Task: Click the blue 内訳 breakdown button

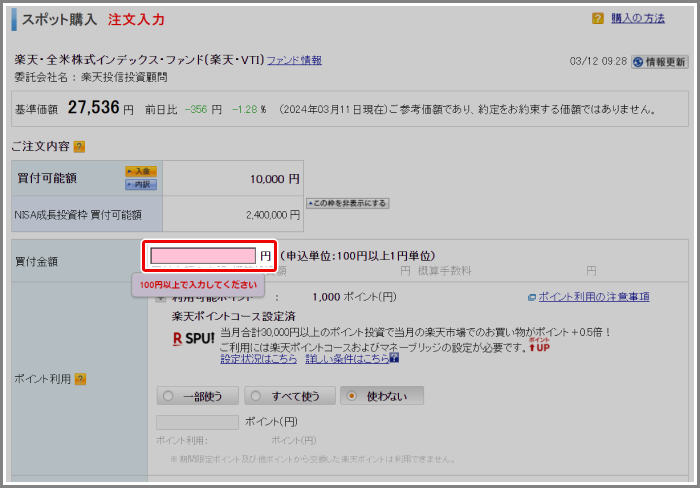Action: 141,184
